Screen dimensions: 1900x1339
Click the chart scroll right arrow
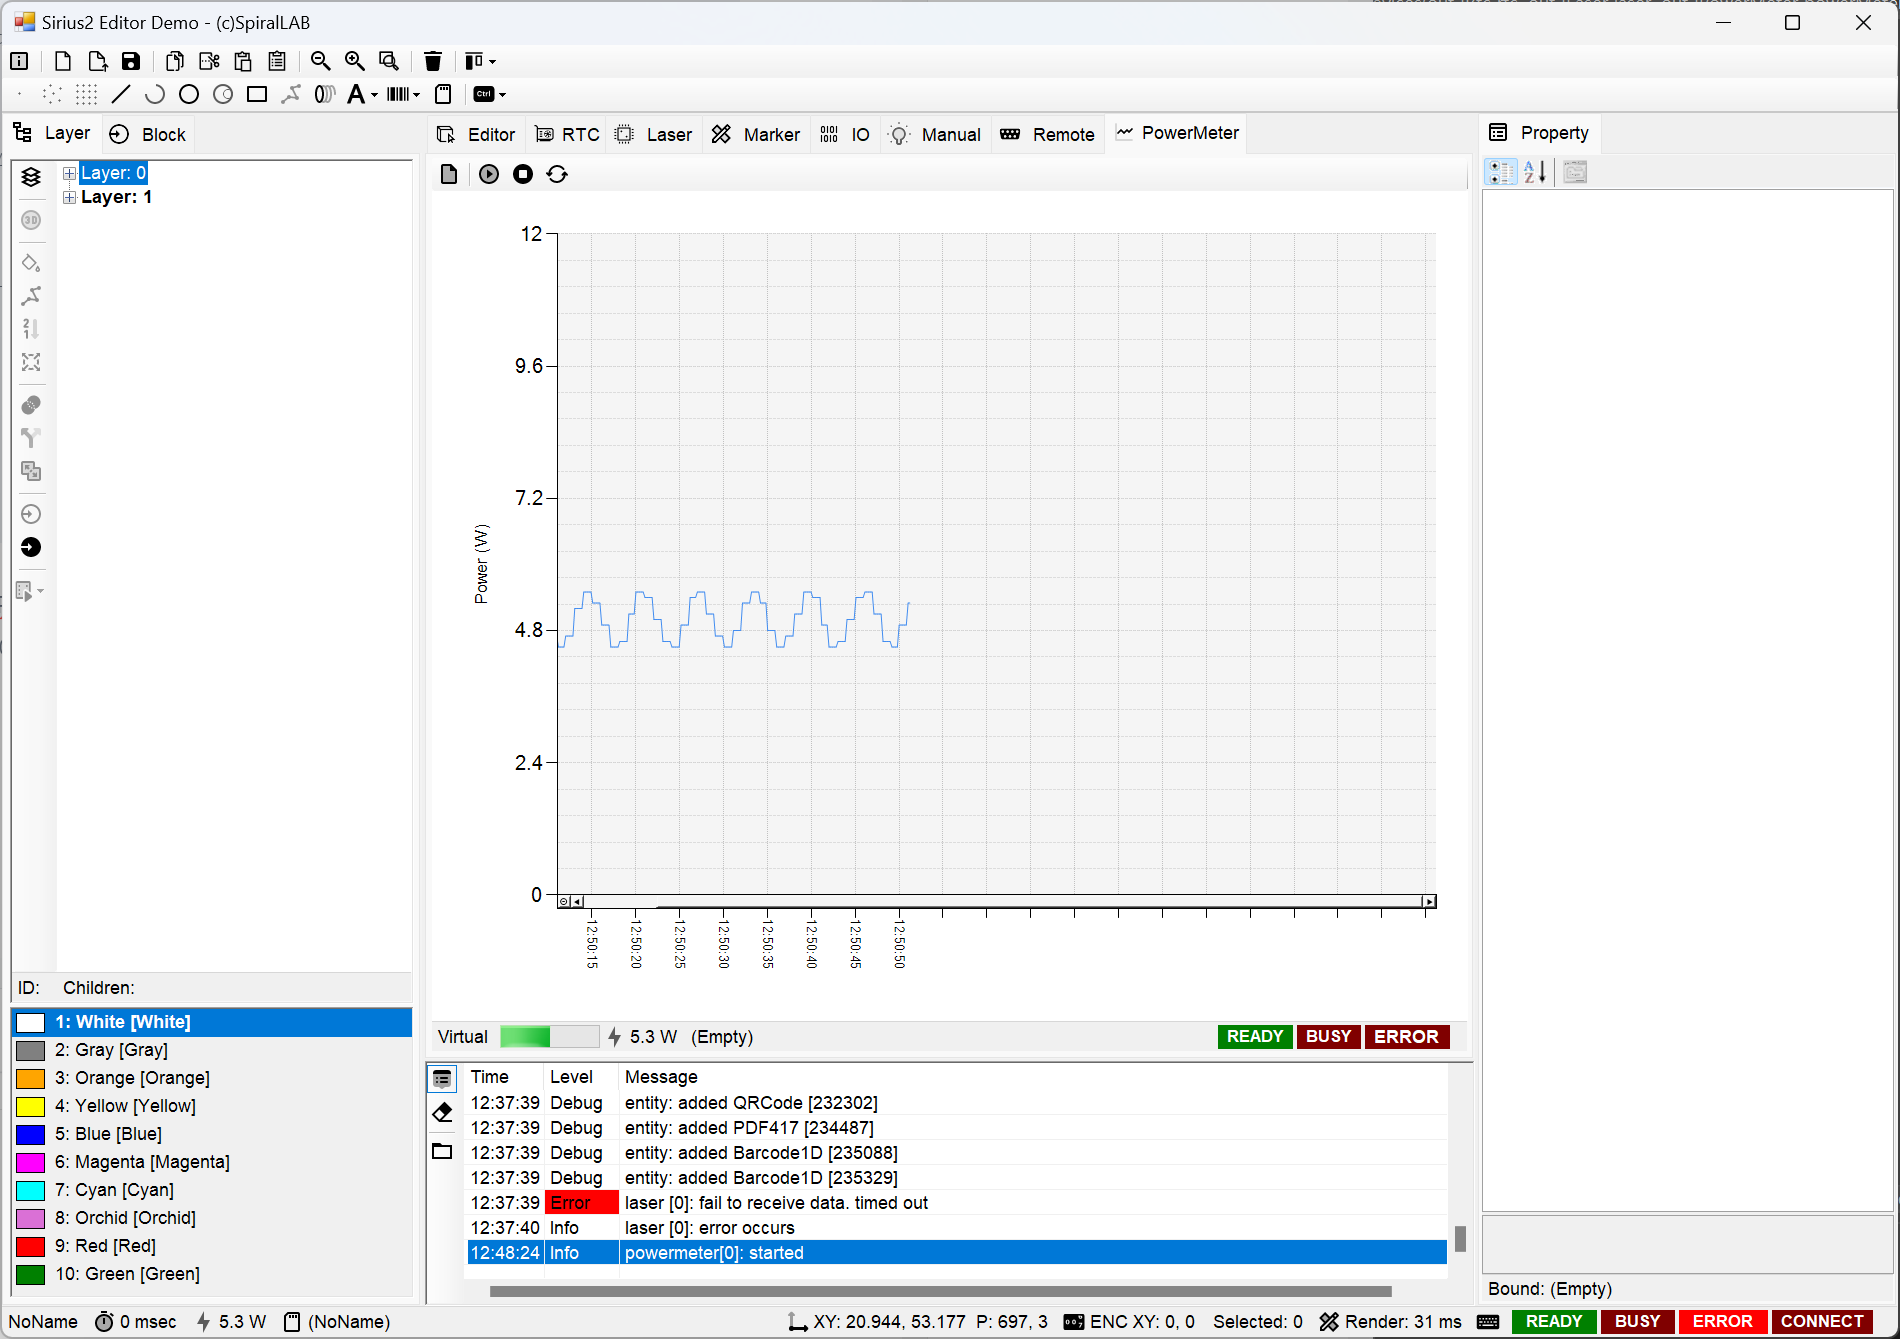pos(1429,901)
